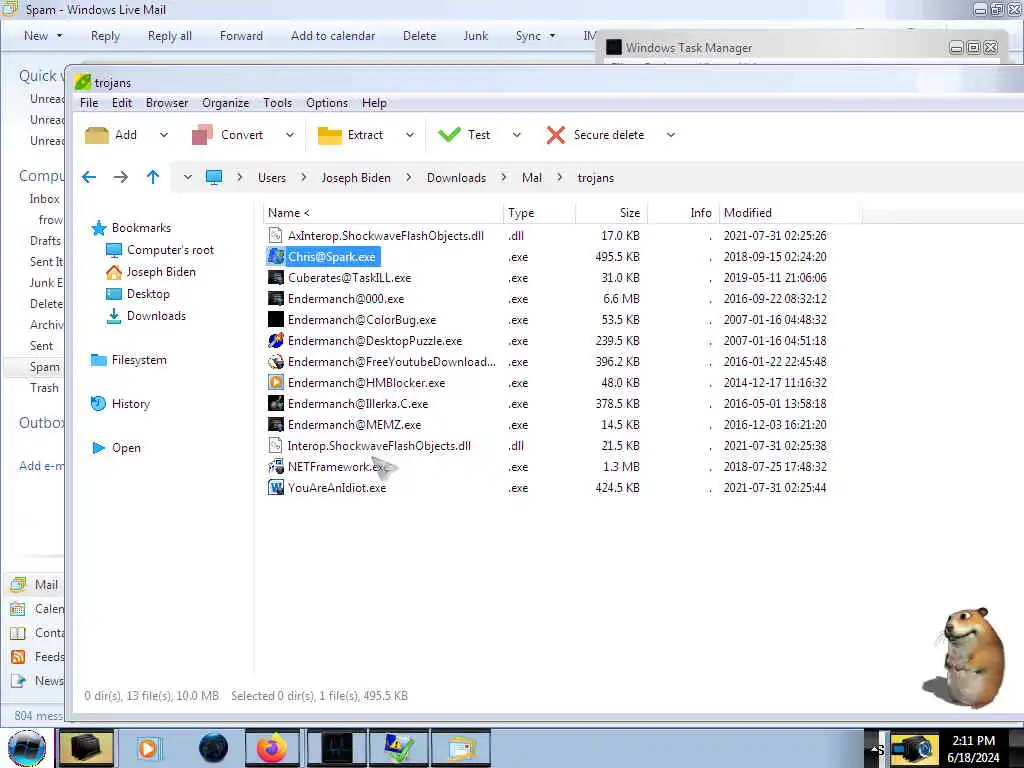Click Junk in Windows Live Mail toolbar
This screenshot has height=768, width=1024.
point(475,36)
